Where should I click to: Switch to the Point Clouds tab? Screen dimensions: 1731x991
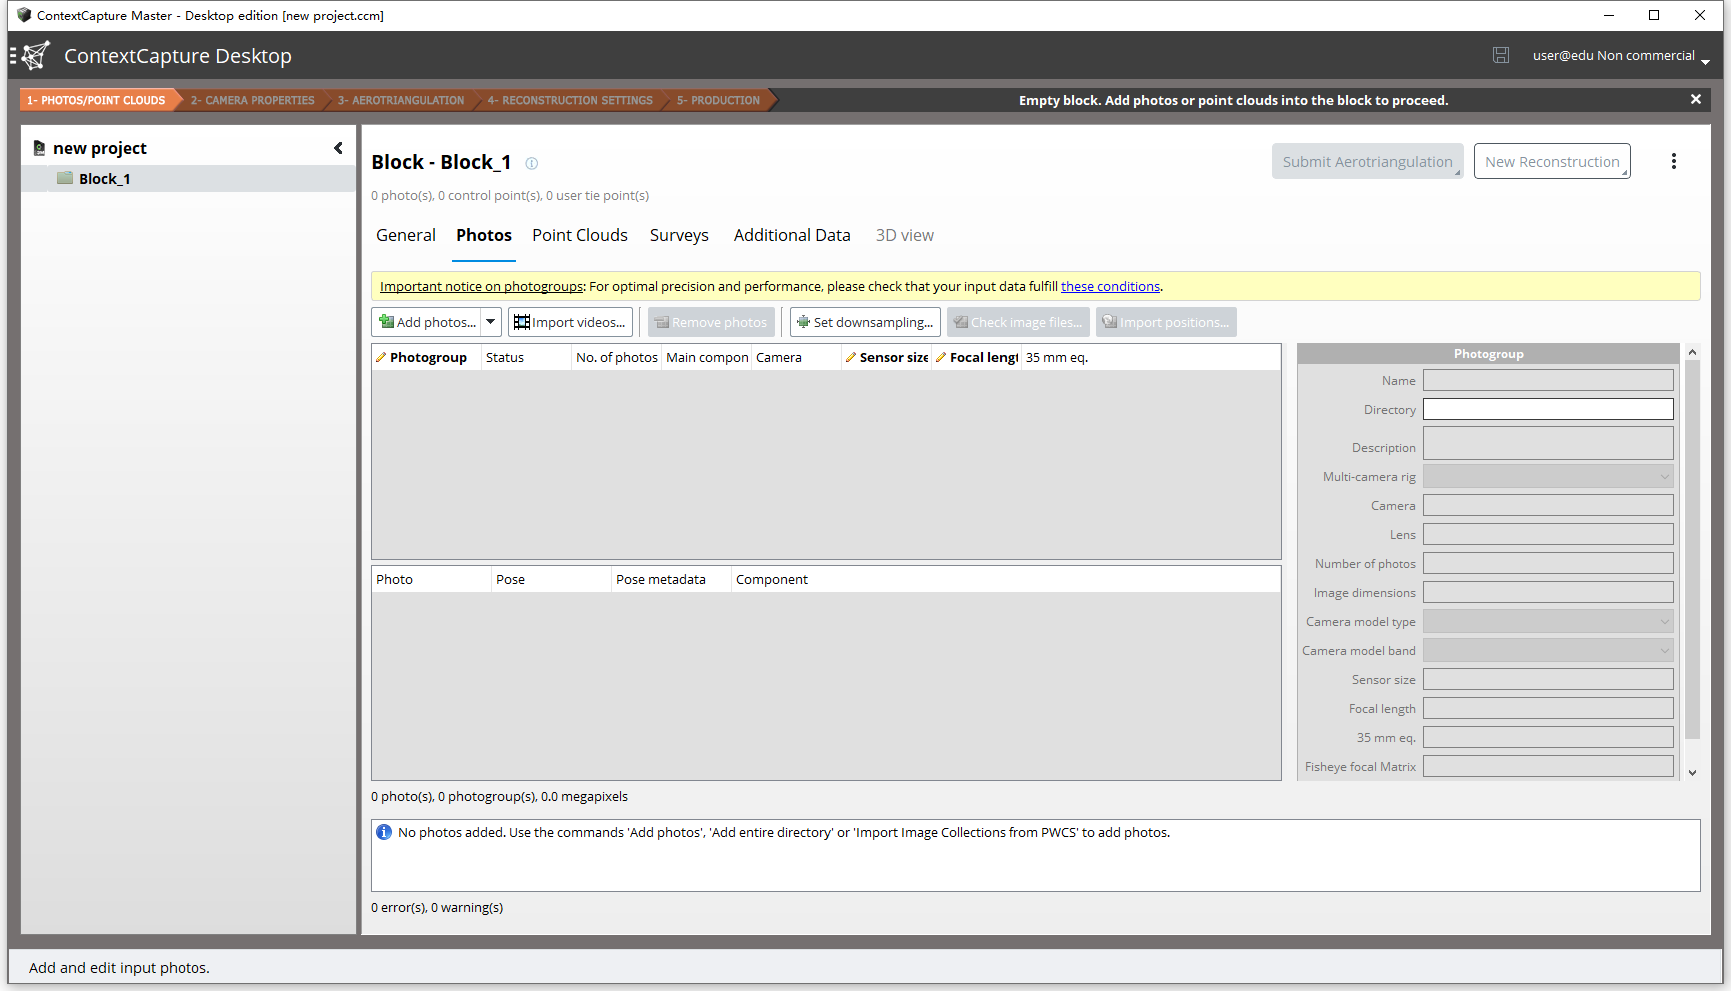click(580, 235)
